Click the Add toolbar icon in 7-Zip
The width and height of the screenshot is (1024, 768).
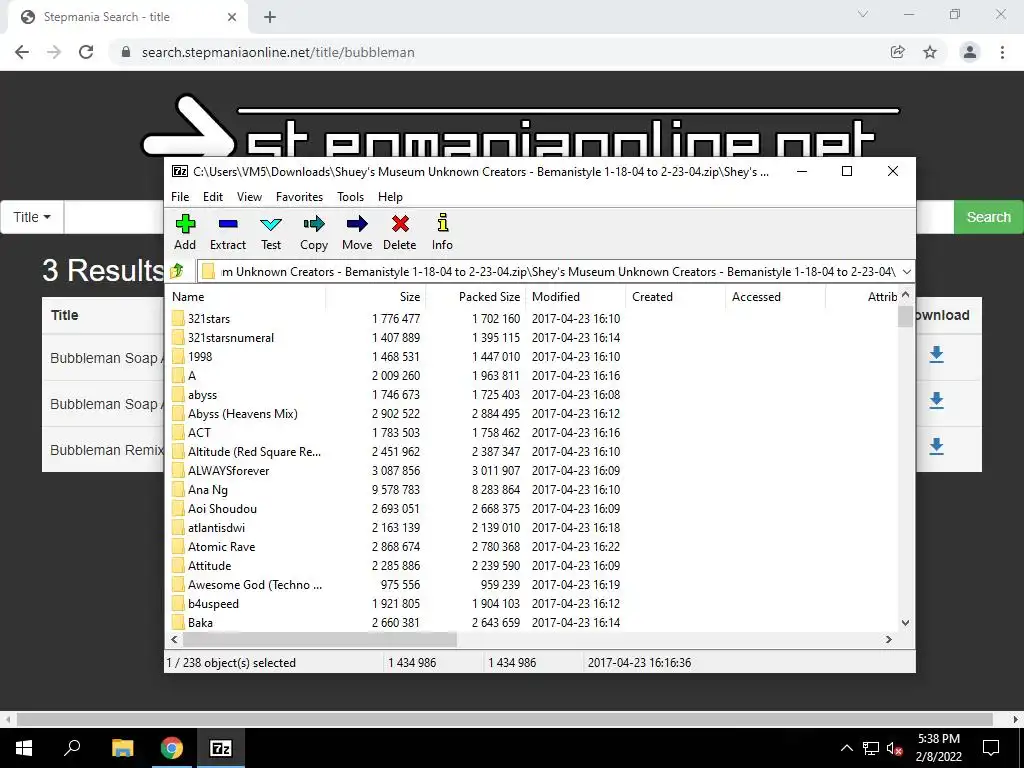(x=185, y=232)
